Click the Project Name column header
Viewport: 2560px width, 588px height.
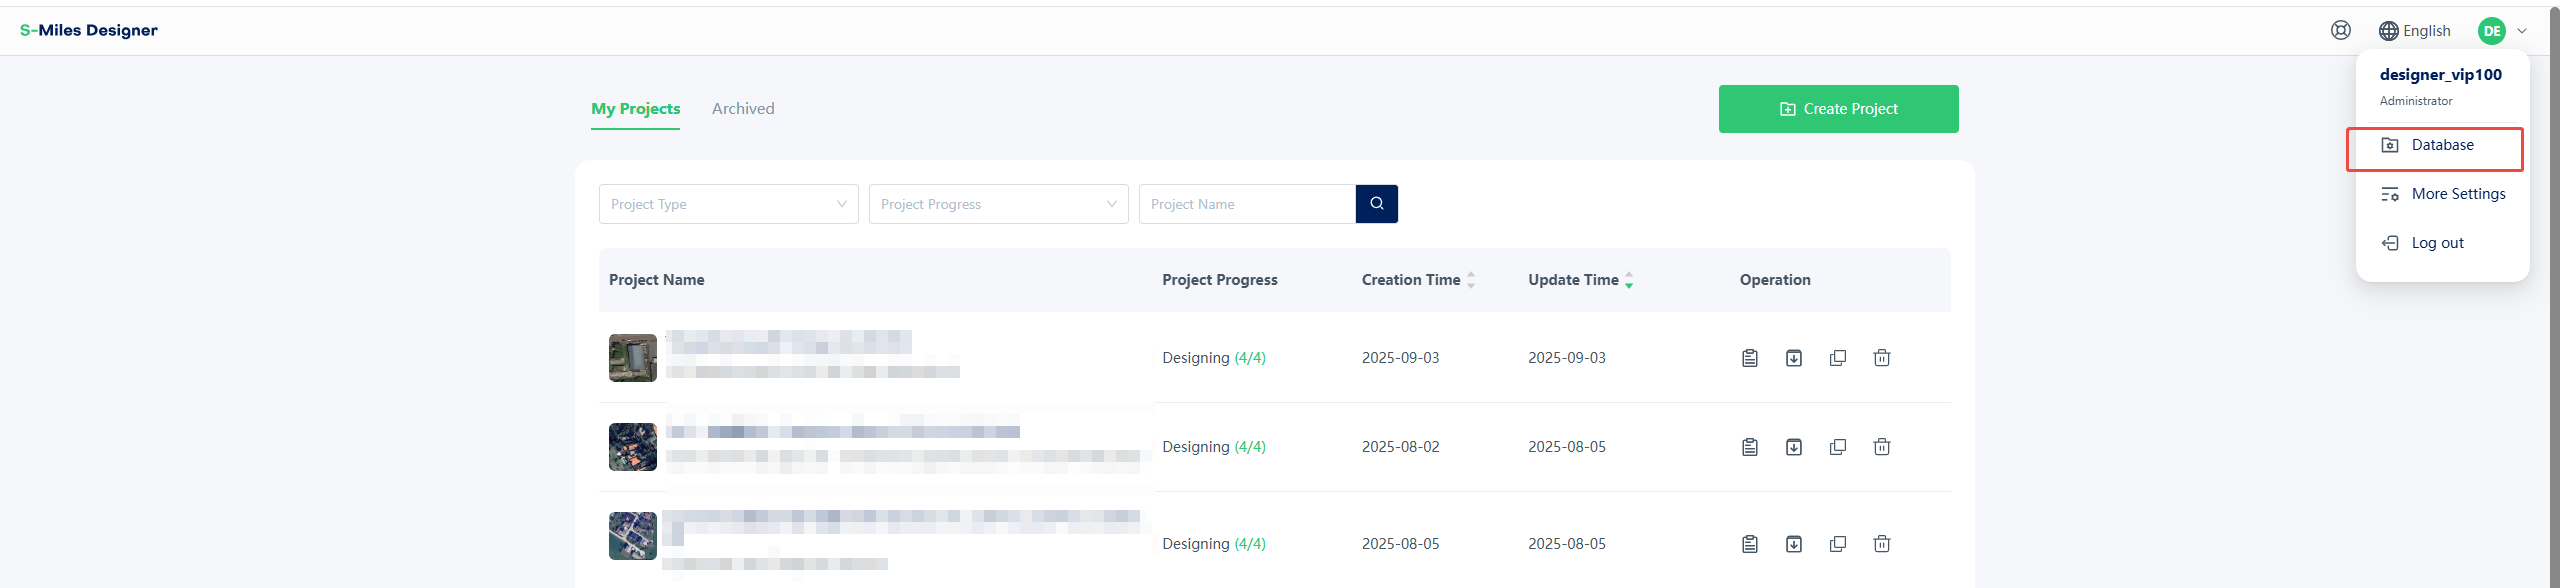pyautogui.click(x=657, y=280)
